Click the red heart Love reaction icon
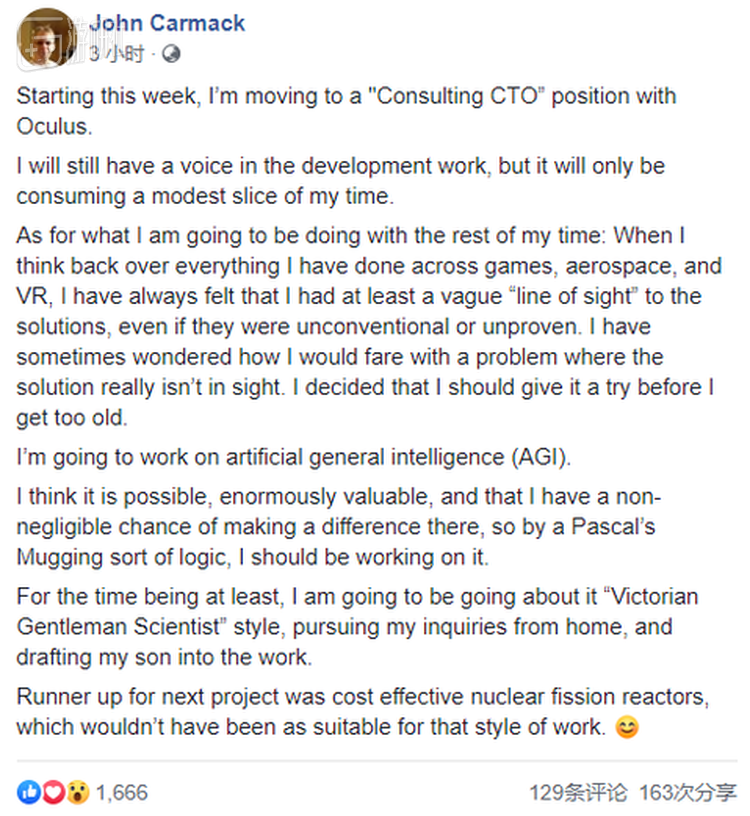 point(52,792)
